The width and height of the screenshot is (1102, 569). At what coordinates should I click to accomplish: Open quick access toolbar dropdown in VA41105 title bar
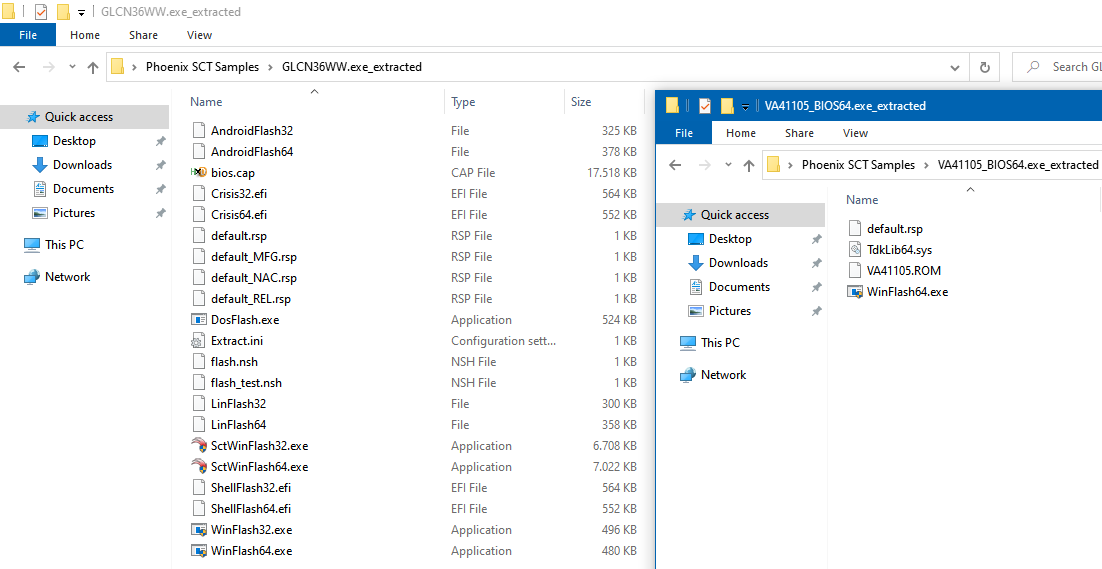tap(746, 107)
